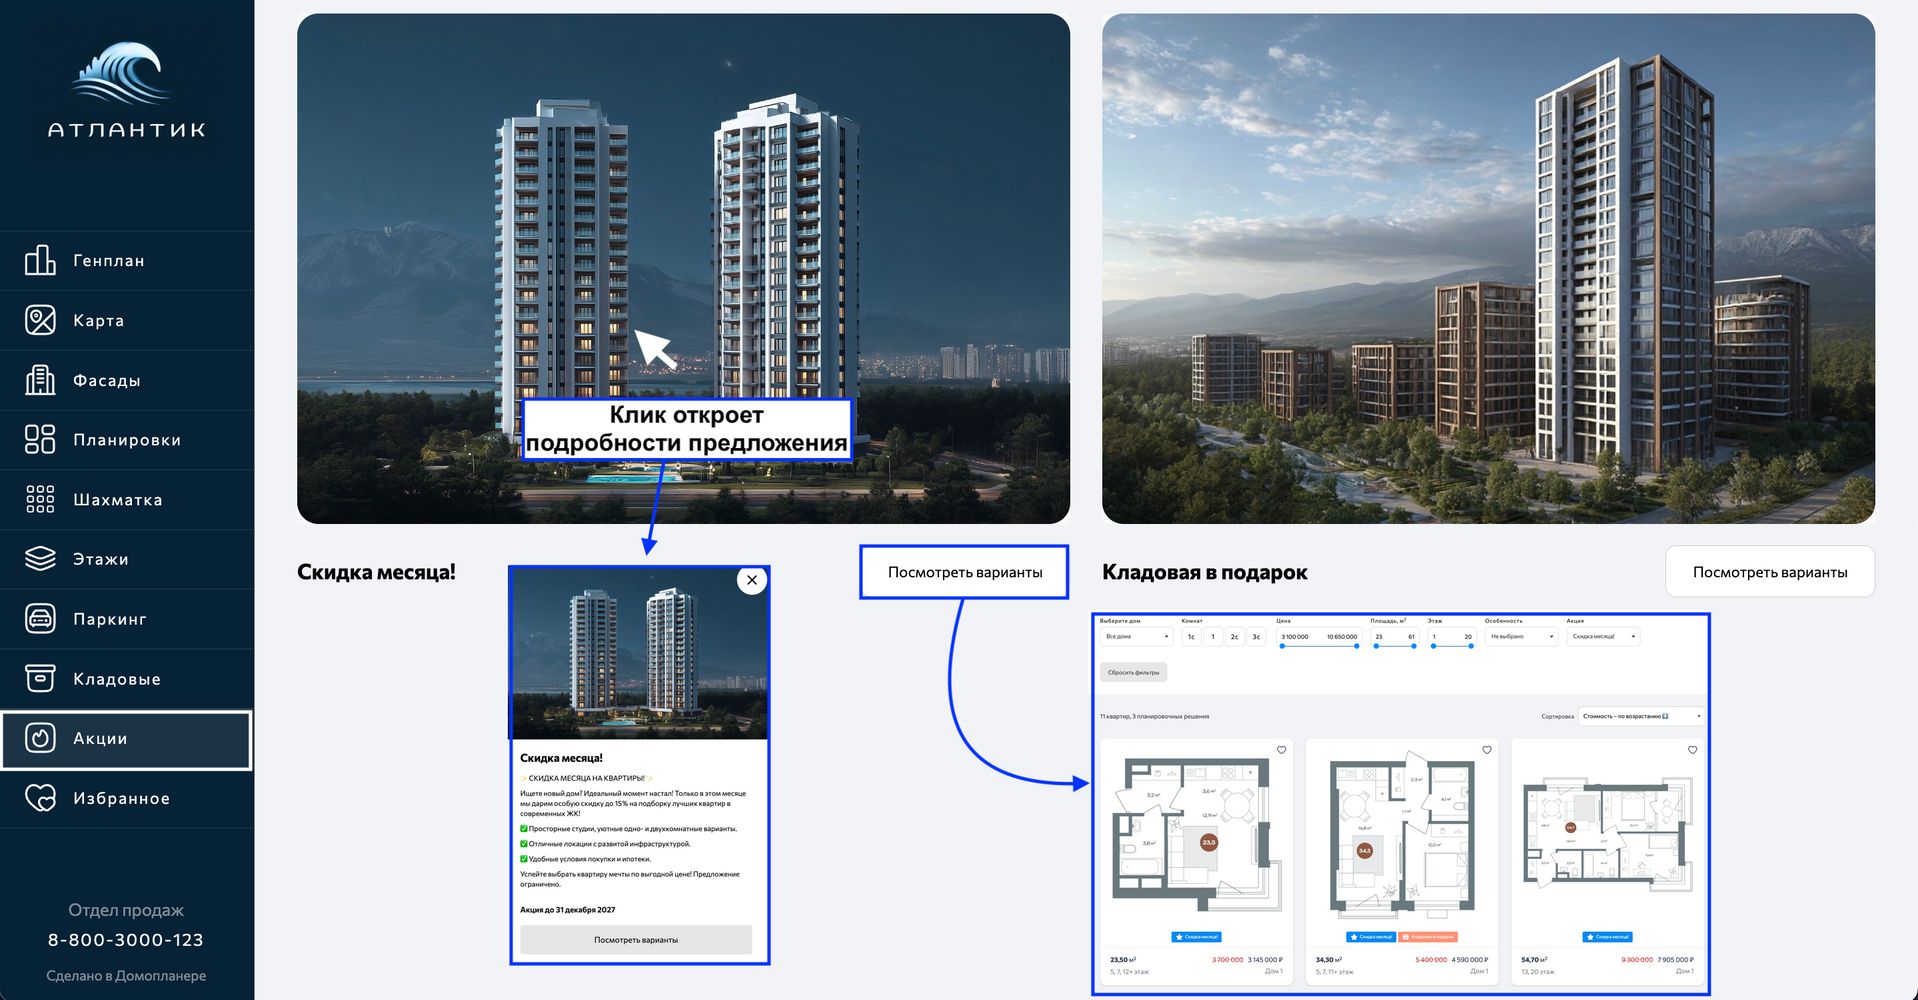This screenshot has width=1918, height=1000.
Task: Click the Скидка месяца! promotion heading
Action: coord(376,572)
